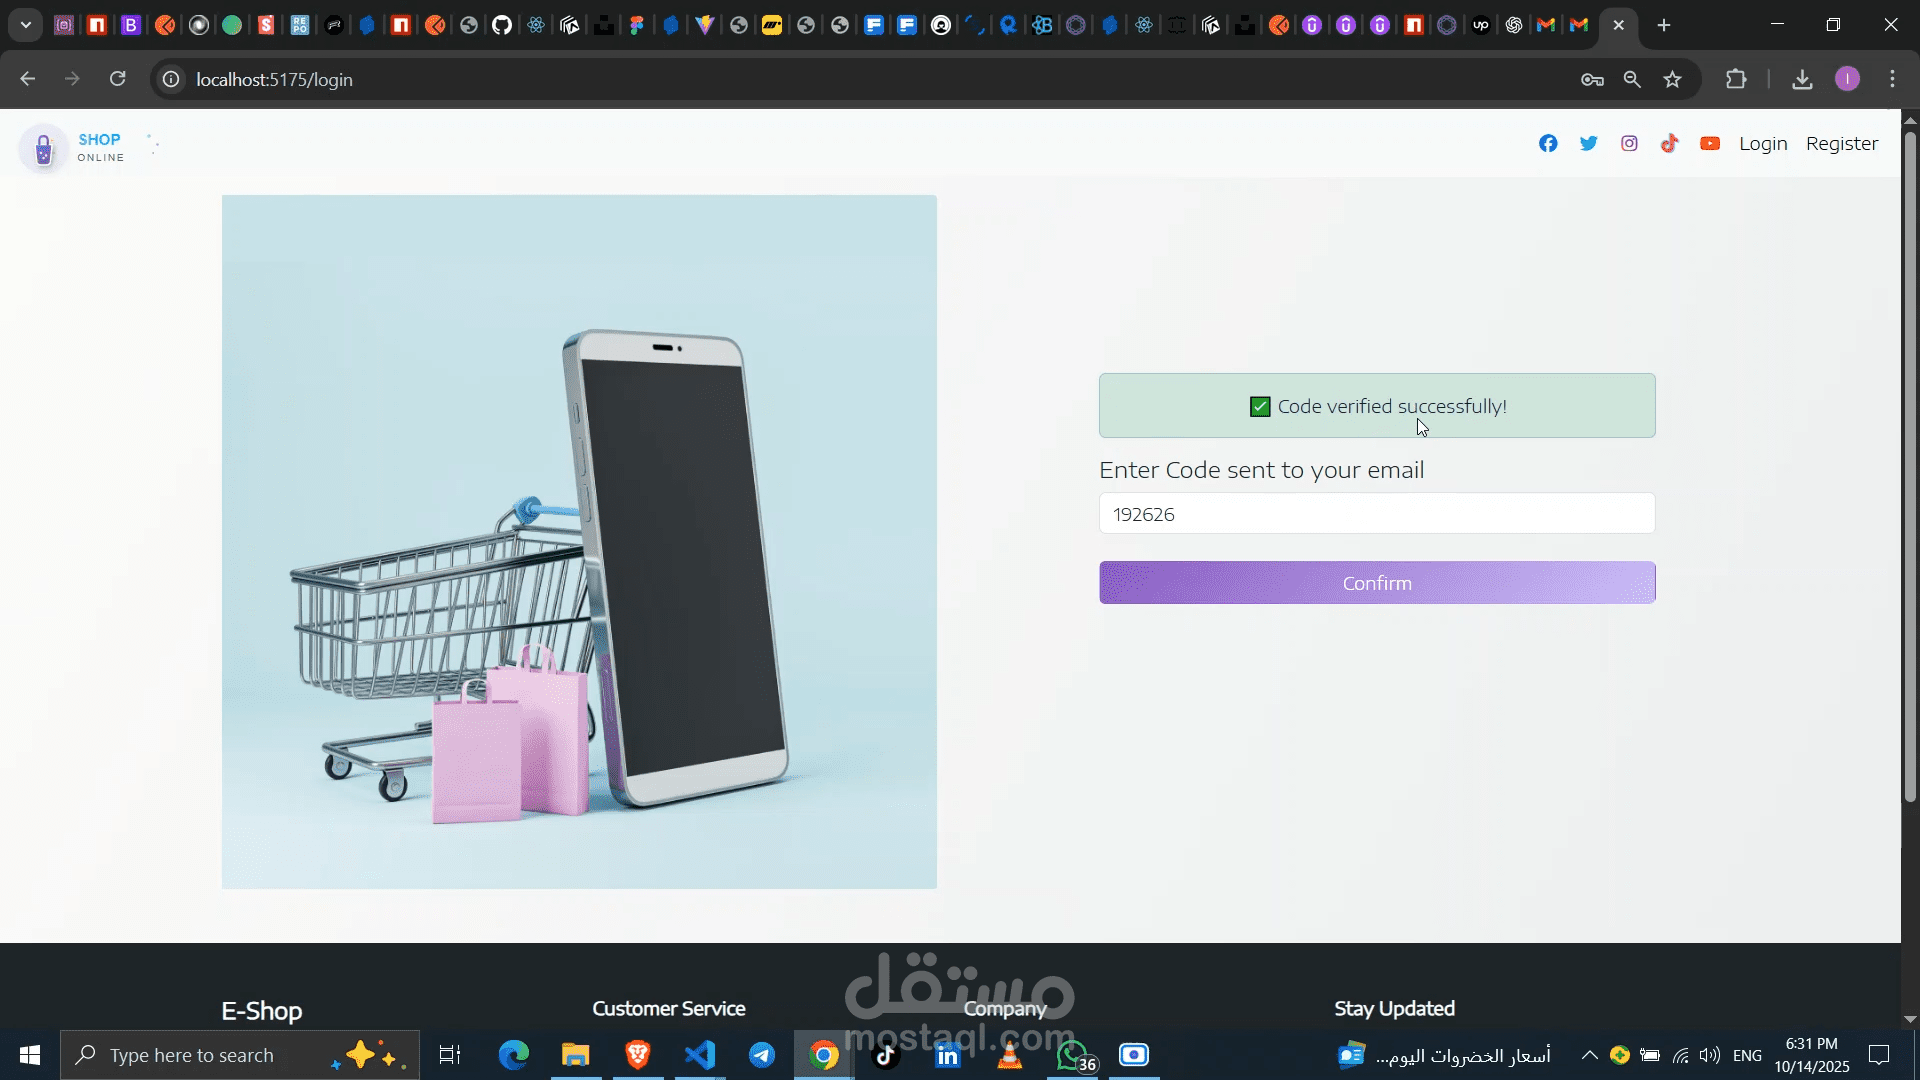Bookmark this page with star icon
The width and height of the screenshot is (1920, 1080).
(x=1672, y=79)
